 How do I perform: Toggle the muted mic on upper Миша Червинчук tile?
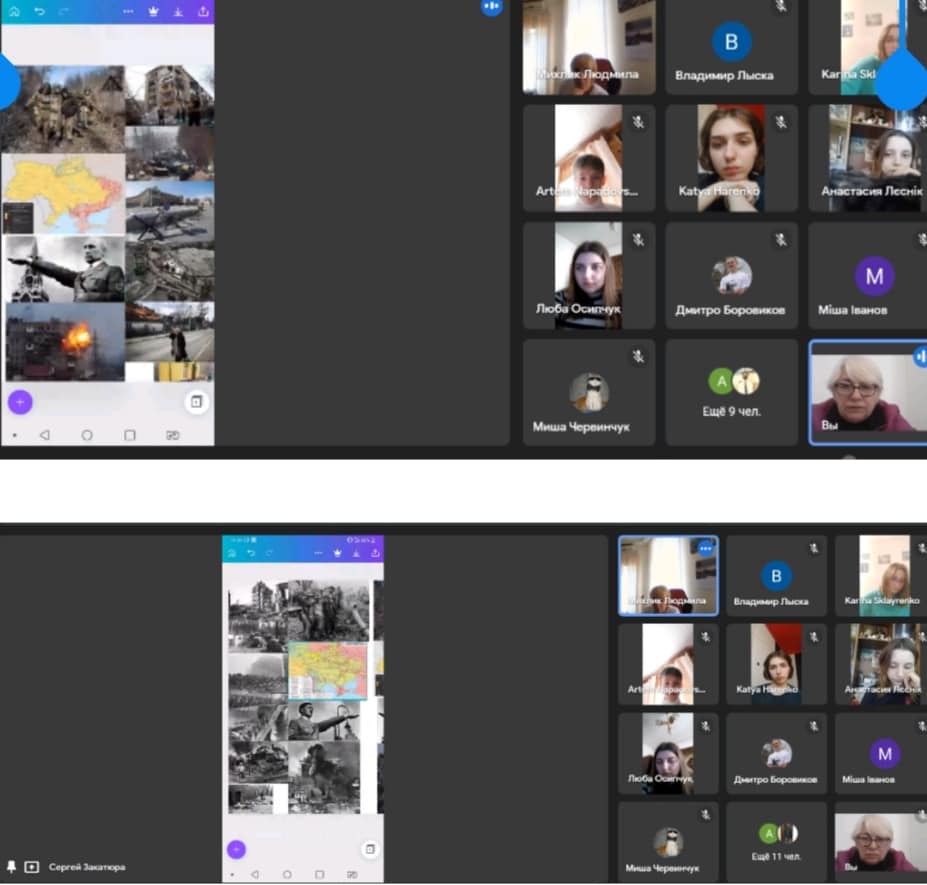pyautogui.click(x=638, y=356)
